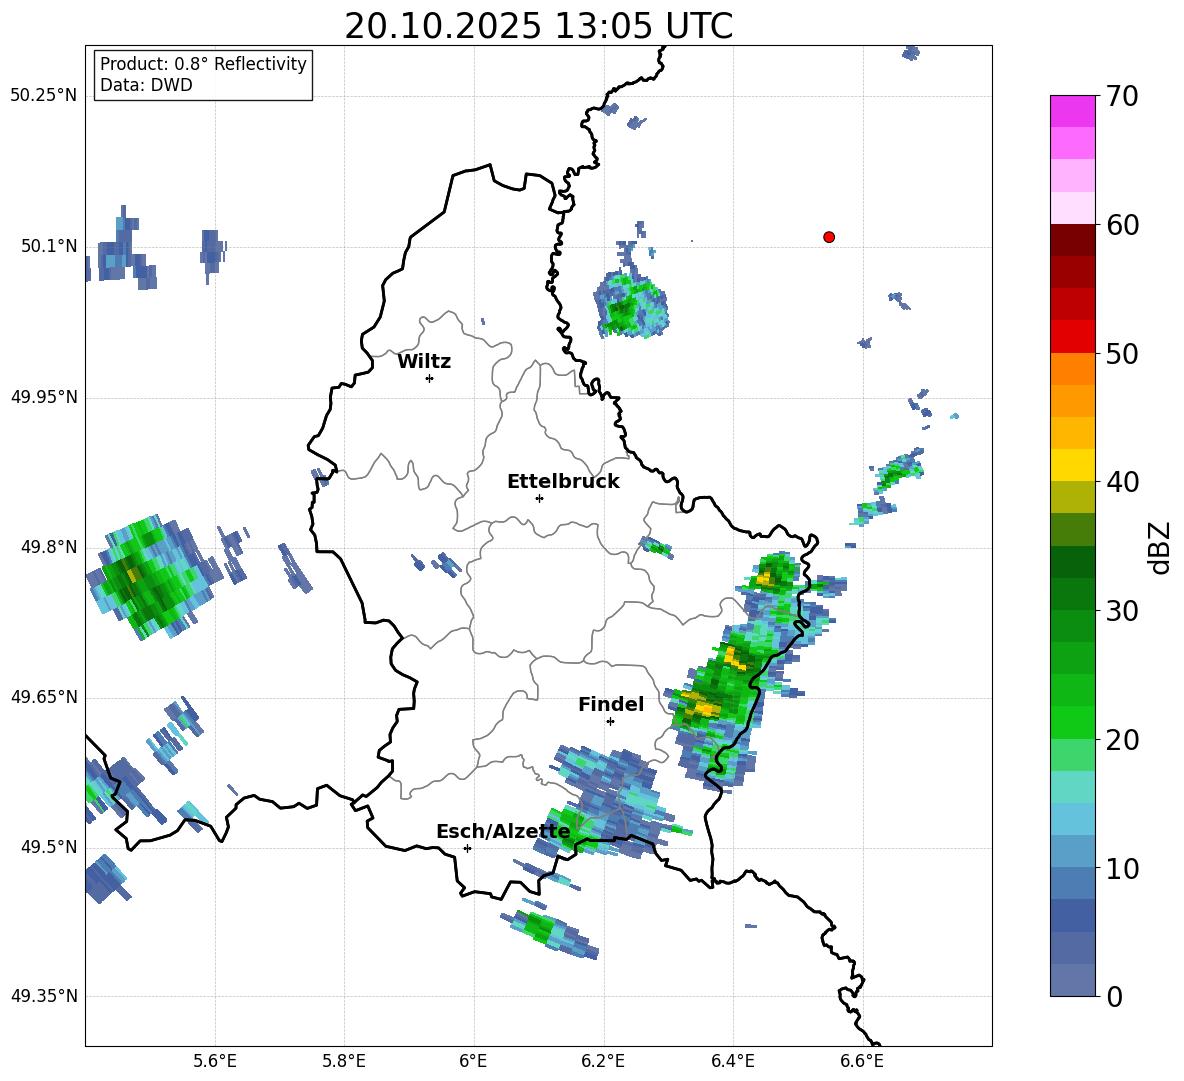Click the red dot radar marker
Screen dimensions: 1184x1081
tap(829, 237)
